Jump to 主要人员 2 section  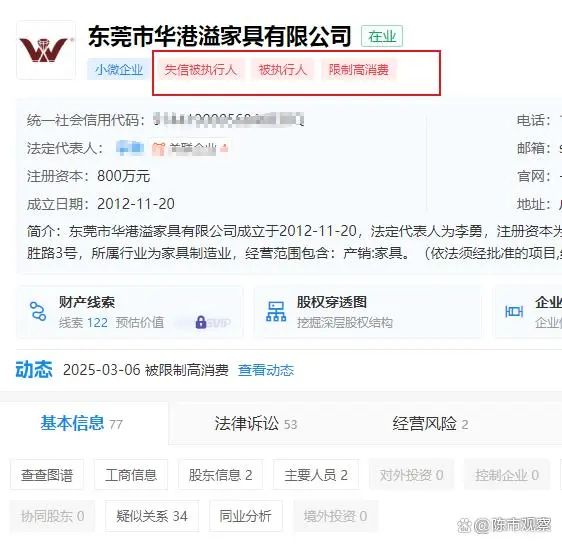316,475
